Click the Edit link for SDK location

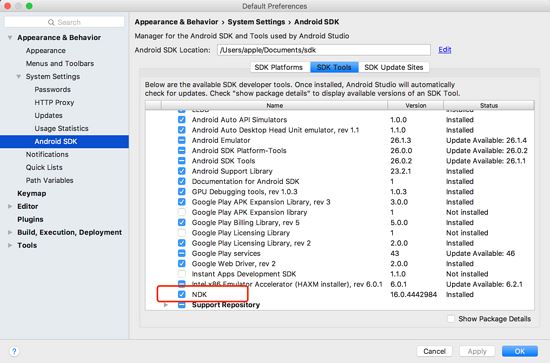click(444, 50)
